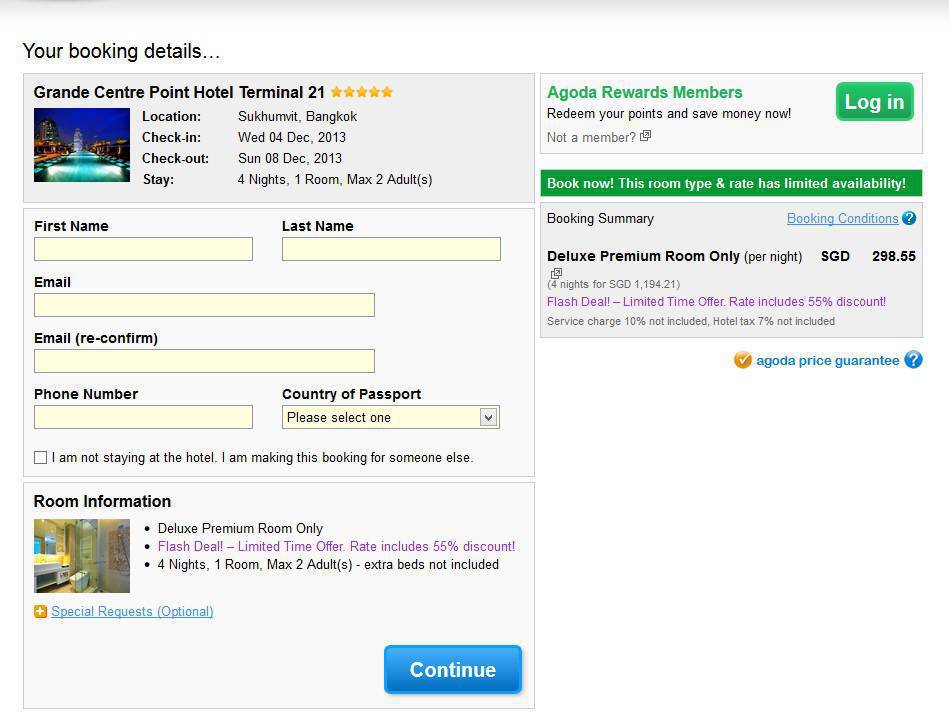Click the stay summary 4 Nights, 1 Room, Max 2 Adult(s)

coord(335,180)
